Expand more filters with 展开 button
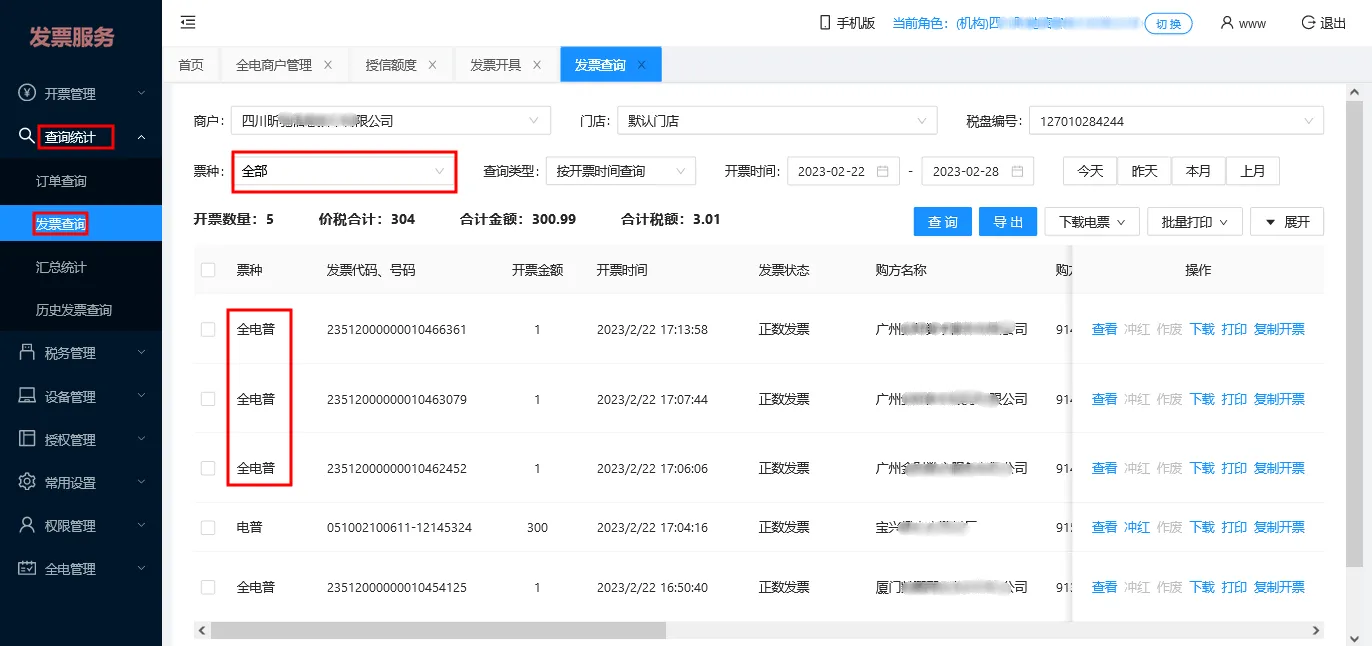 pos(1287,222)
